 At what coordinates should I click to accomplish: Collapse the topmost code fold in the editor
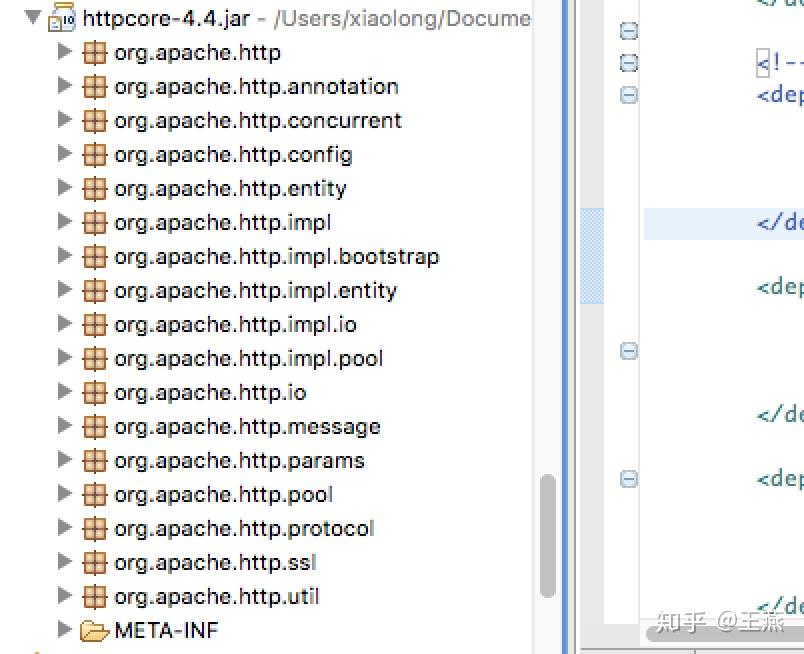(x=628, y=30)
